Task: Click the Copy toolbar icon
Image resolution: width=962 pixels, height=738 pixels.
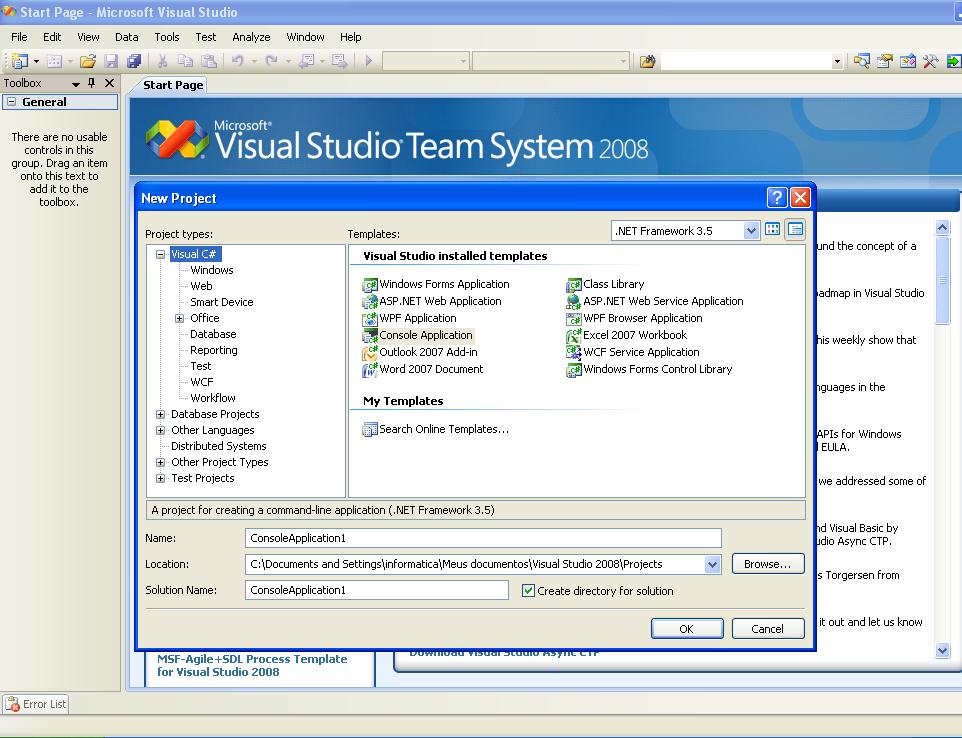Action: click(x=185, y=61)
